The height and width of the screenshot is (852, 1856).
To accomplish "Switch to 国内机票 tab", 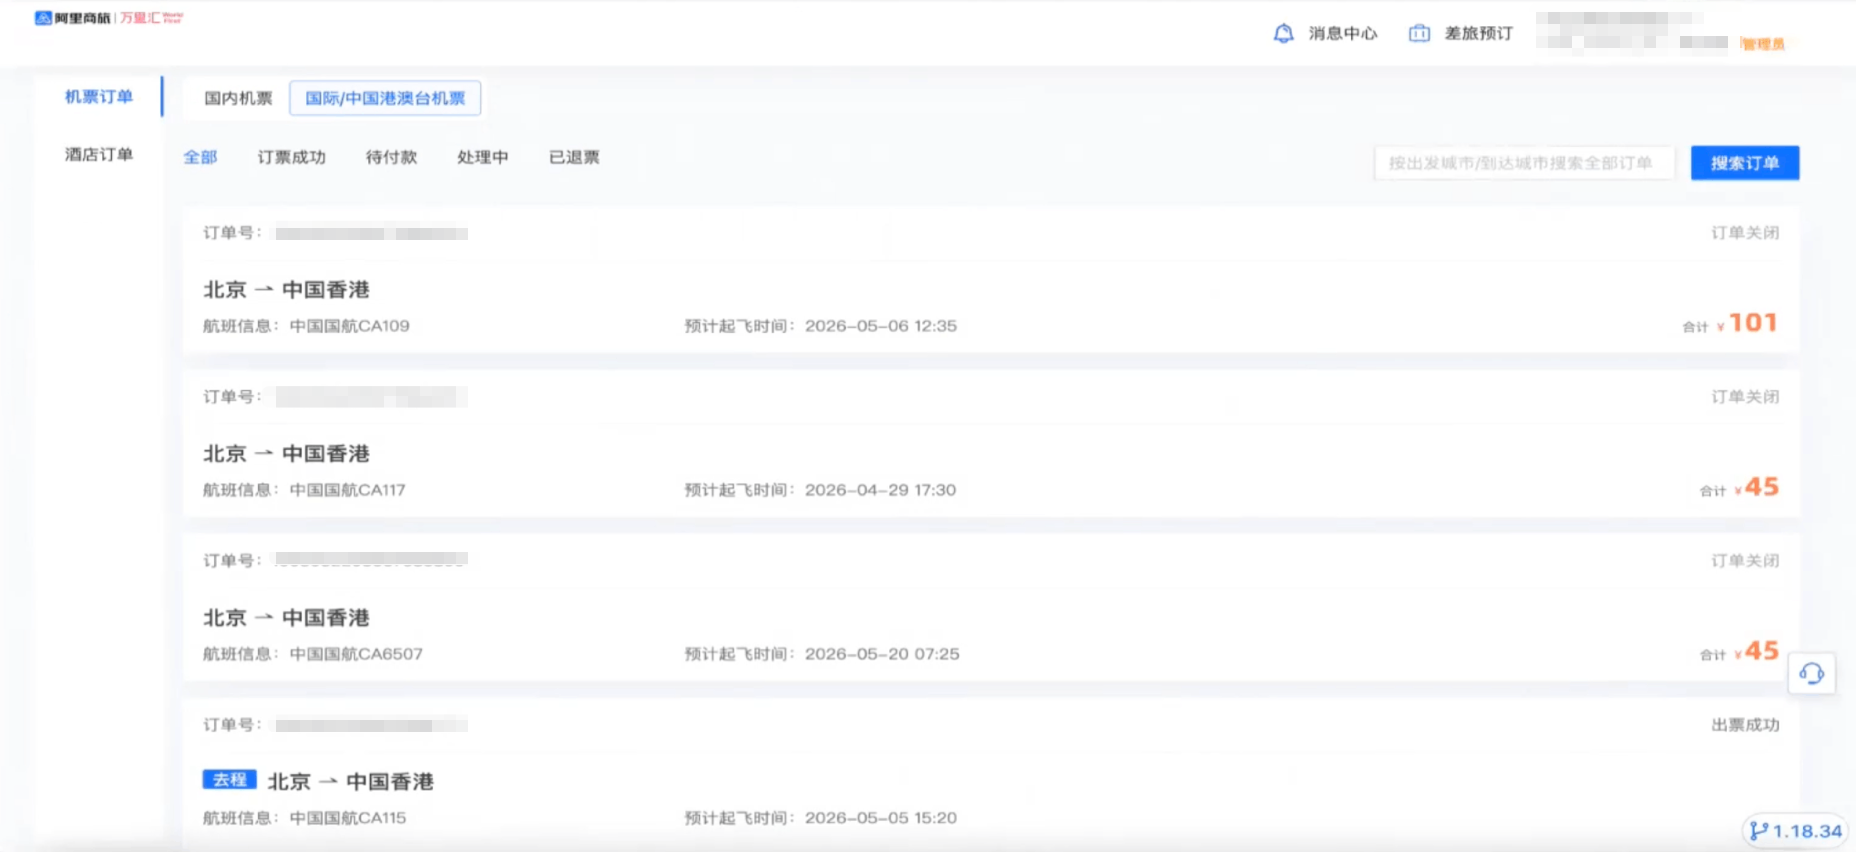I will (238, 98).
